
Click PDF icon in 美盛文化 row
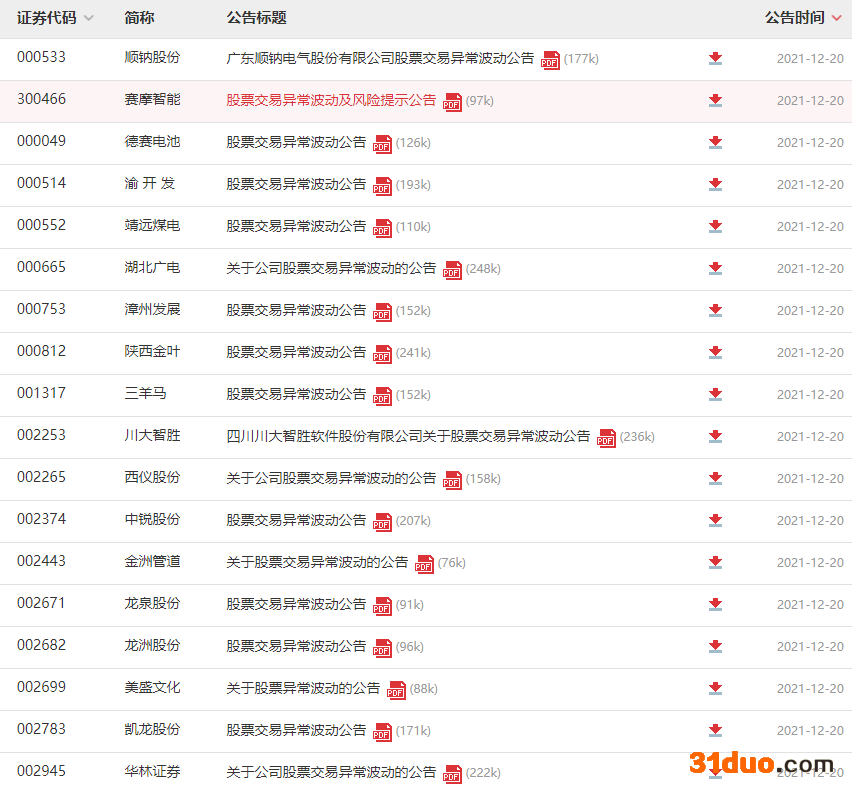point(396,689)
